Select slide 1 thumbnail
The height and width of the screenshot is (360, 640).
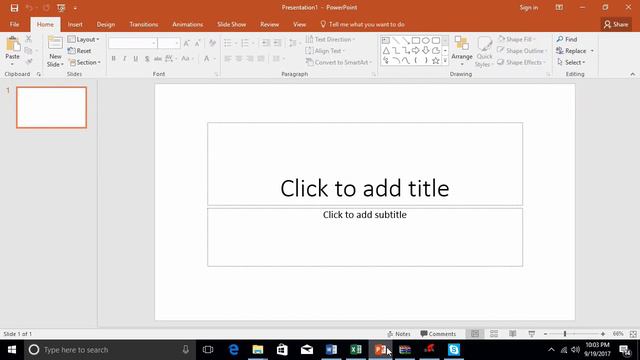click(51, 107)
